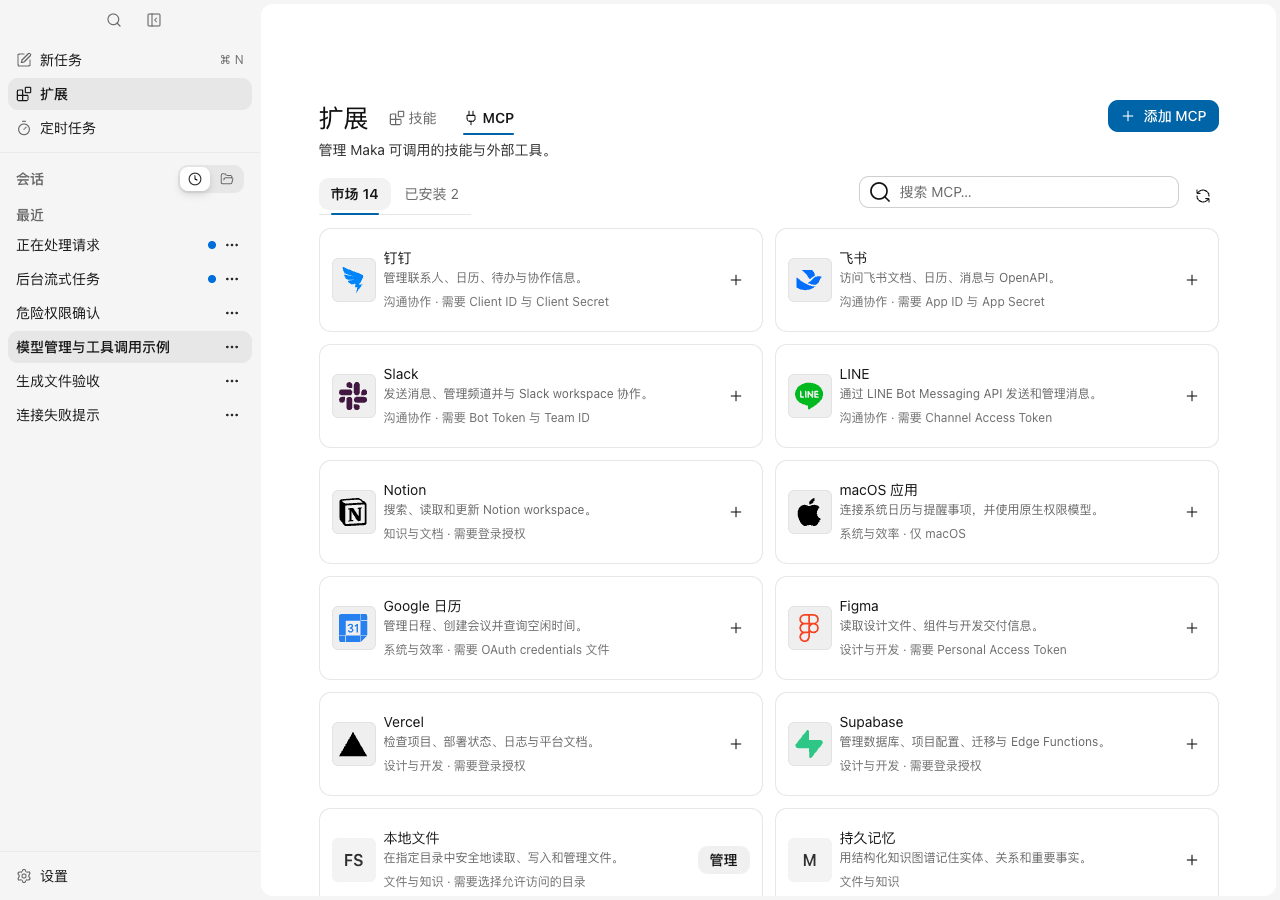Click the 持久记忆 M icon
The width and height of the screenshot is (1280, 900).
(x=810, y=860)
